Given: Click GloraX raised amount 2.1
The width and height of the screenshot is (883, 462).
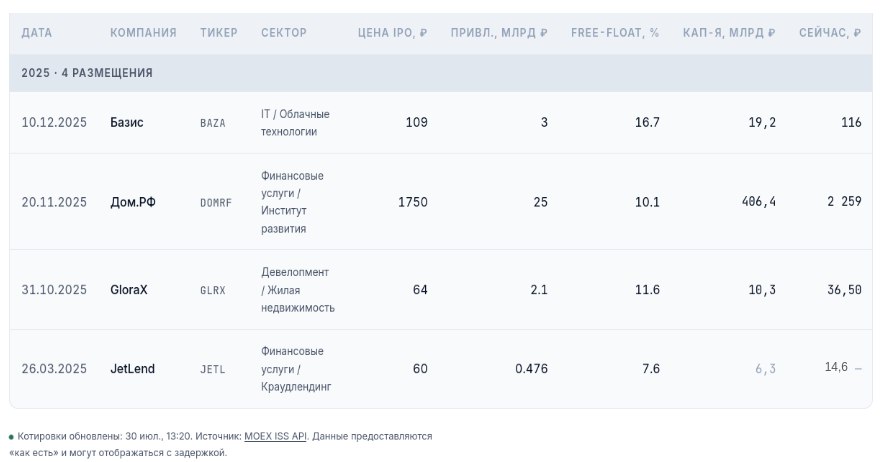Looking at the screenshot, I should click(x=539, y=290).
